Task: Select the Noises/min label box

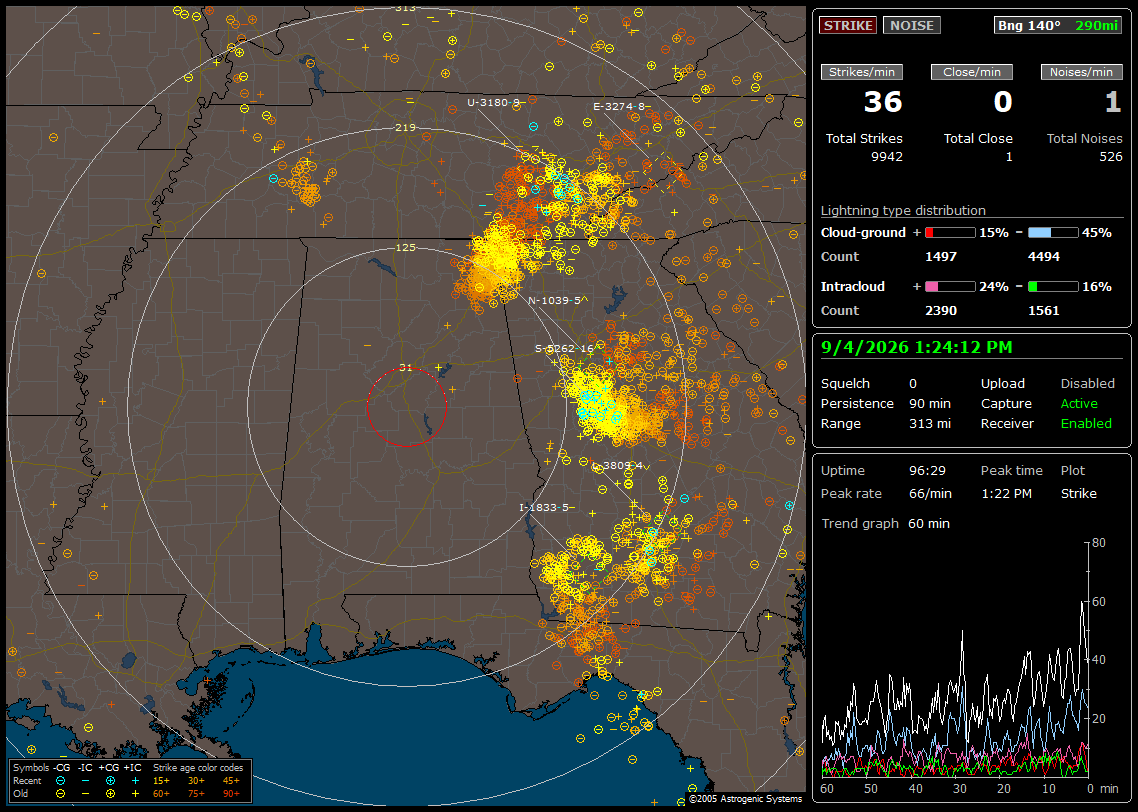Action: [x=1081, y=72]
